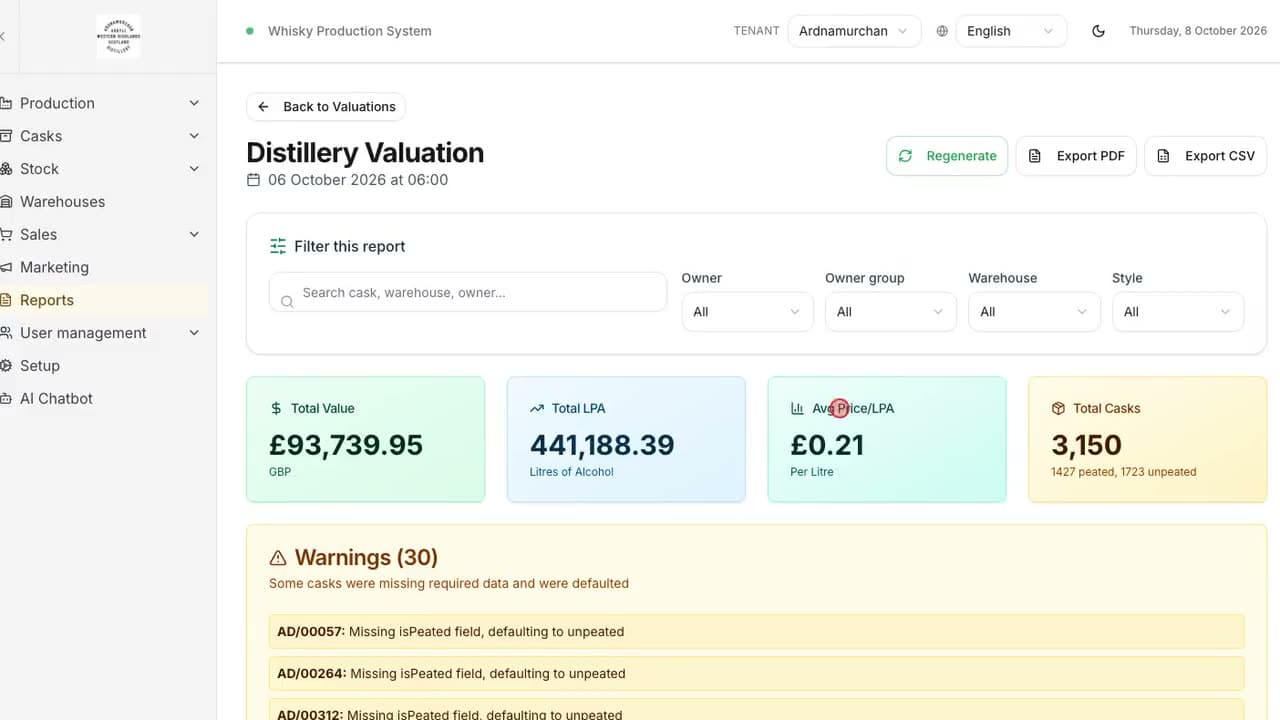Screen dimensions: 1280x720
Task: Open the Style filter dropdown
Action: tap(1178, 312)
